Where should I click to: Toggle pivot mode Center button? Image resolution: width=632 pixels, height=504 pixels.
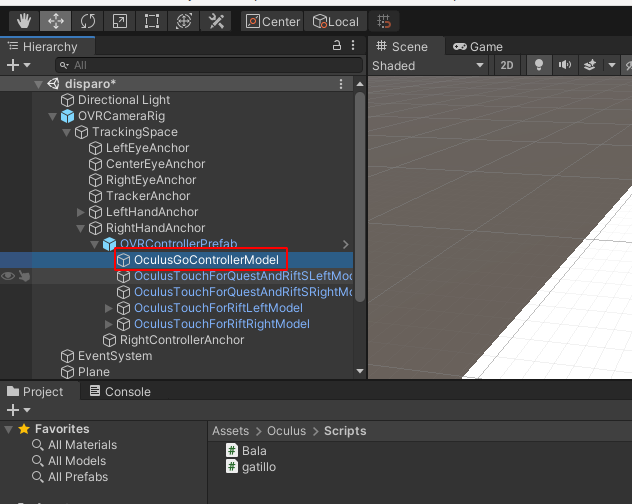click(x=272, y=21)
